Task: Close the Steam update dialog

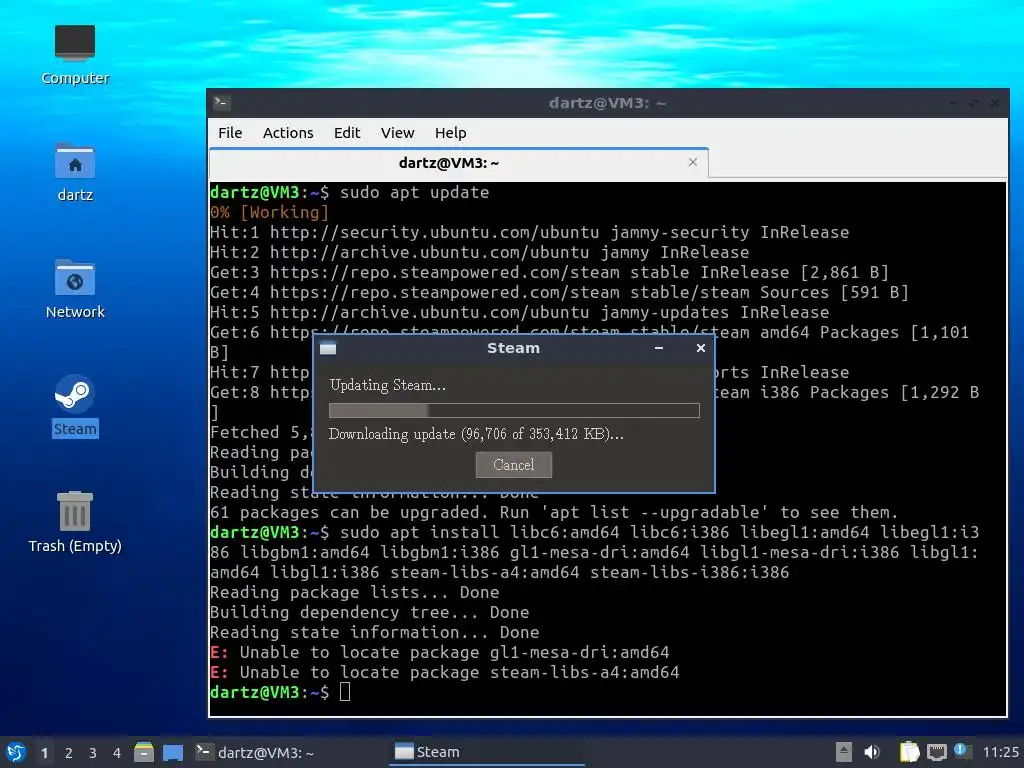Action: pyautogui.click(x=701, y=348)
